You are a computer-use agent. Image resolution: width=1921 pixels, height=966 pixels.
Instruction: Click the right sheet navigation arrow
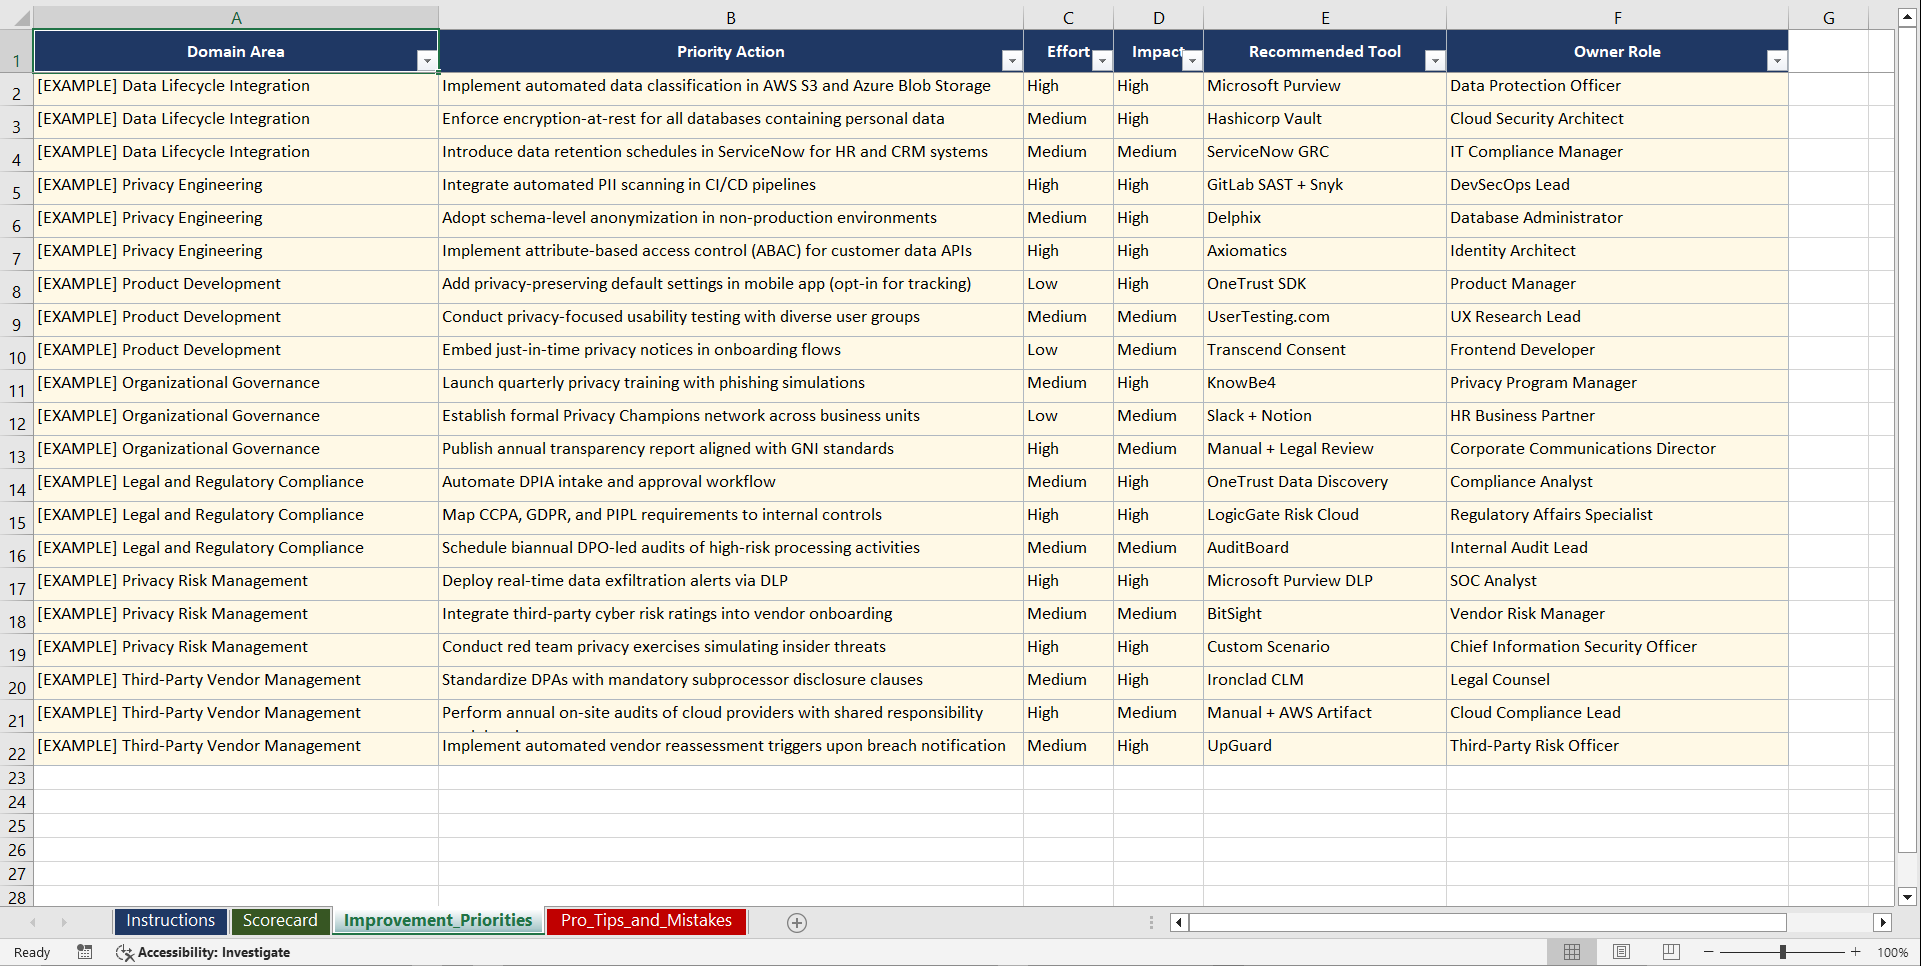pos(64,922)
